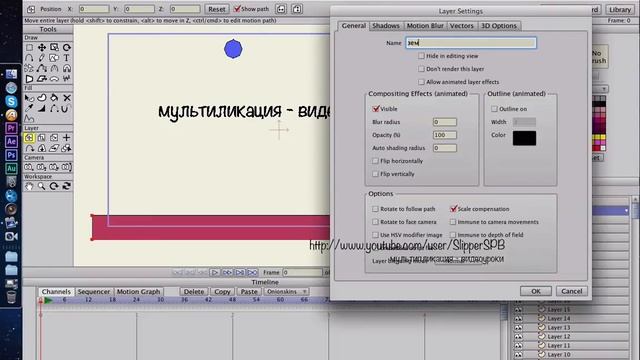The width and height of the screenshot is (640, 360).
Task: Open Adobe After Effects from the dock
Action: (x=11, y=141)
